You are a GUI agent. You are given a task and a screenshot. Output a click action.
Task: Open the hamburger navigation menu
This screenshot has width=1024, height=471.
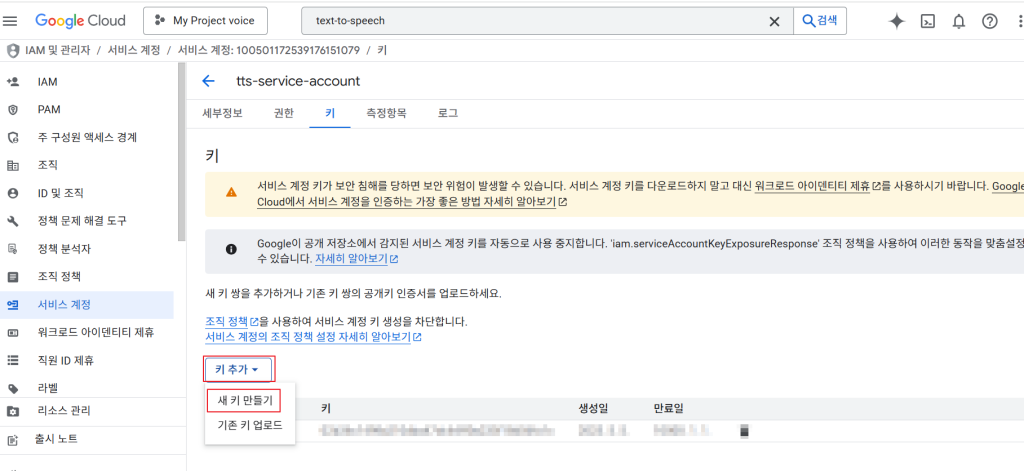coord(11,20)
